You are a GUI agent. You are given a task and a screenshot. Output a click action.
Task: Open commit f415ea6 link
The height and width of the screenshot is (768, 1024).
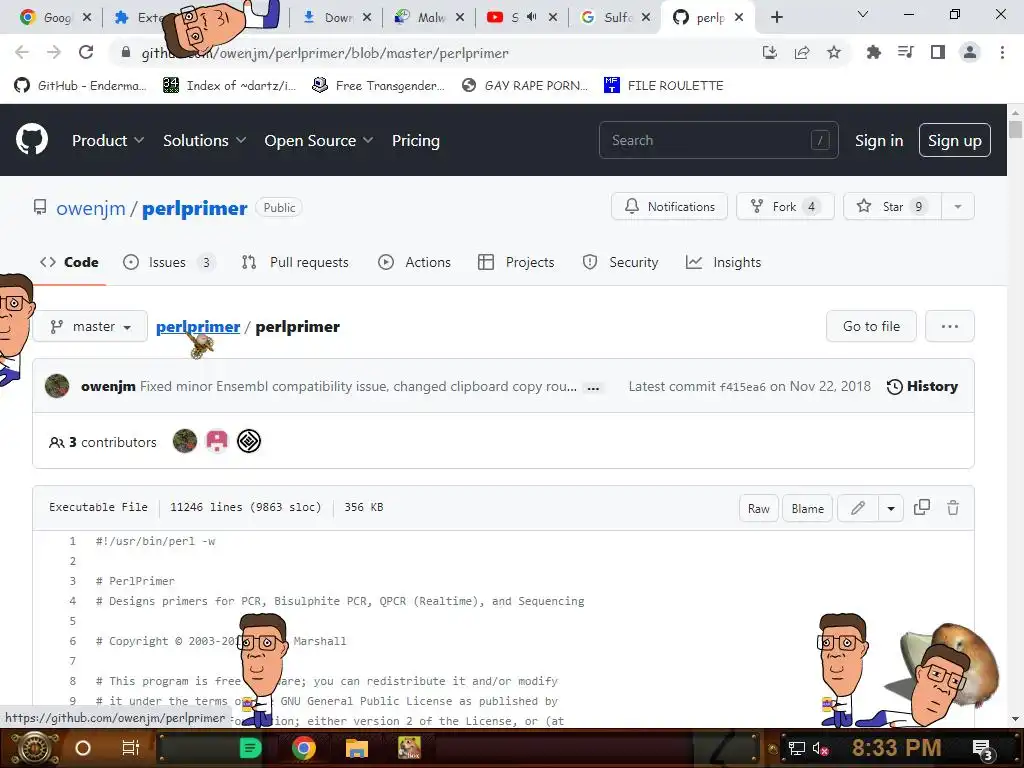click(743, 387)
